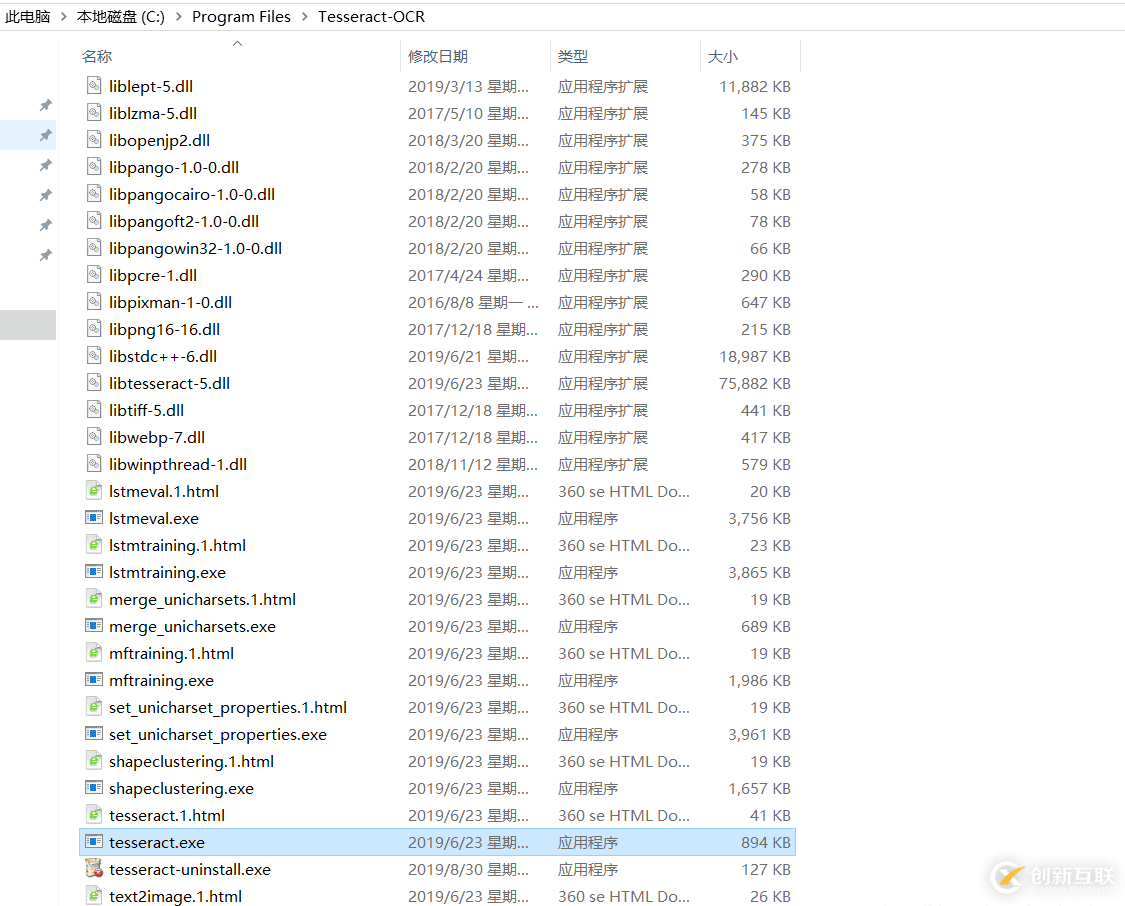Click the 2016/8/8 modified date entry
Viewport: 1125px width, 906px height.
coord(473,303)
